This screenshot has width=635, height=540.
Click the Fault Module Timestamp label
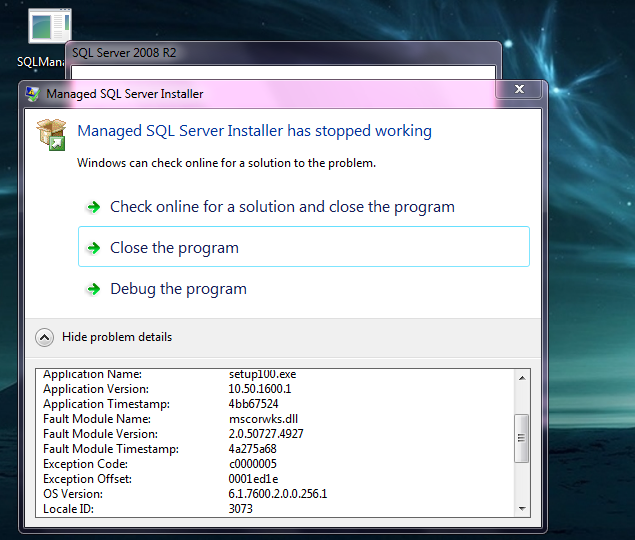coord(111,449)
